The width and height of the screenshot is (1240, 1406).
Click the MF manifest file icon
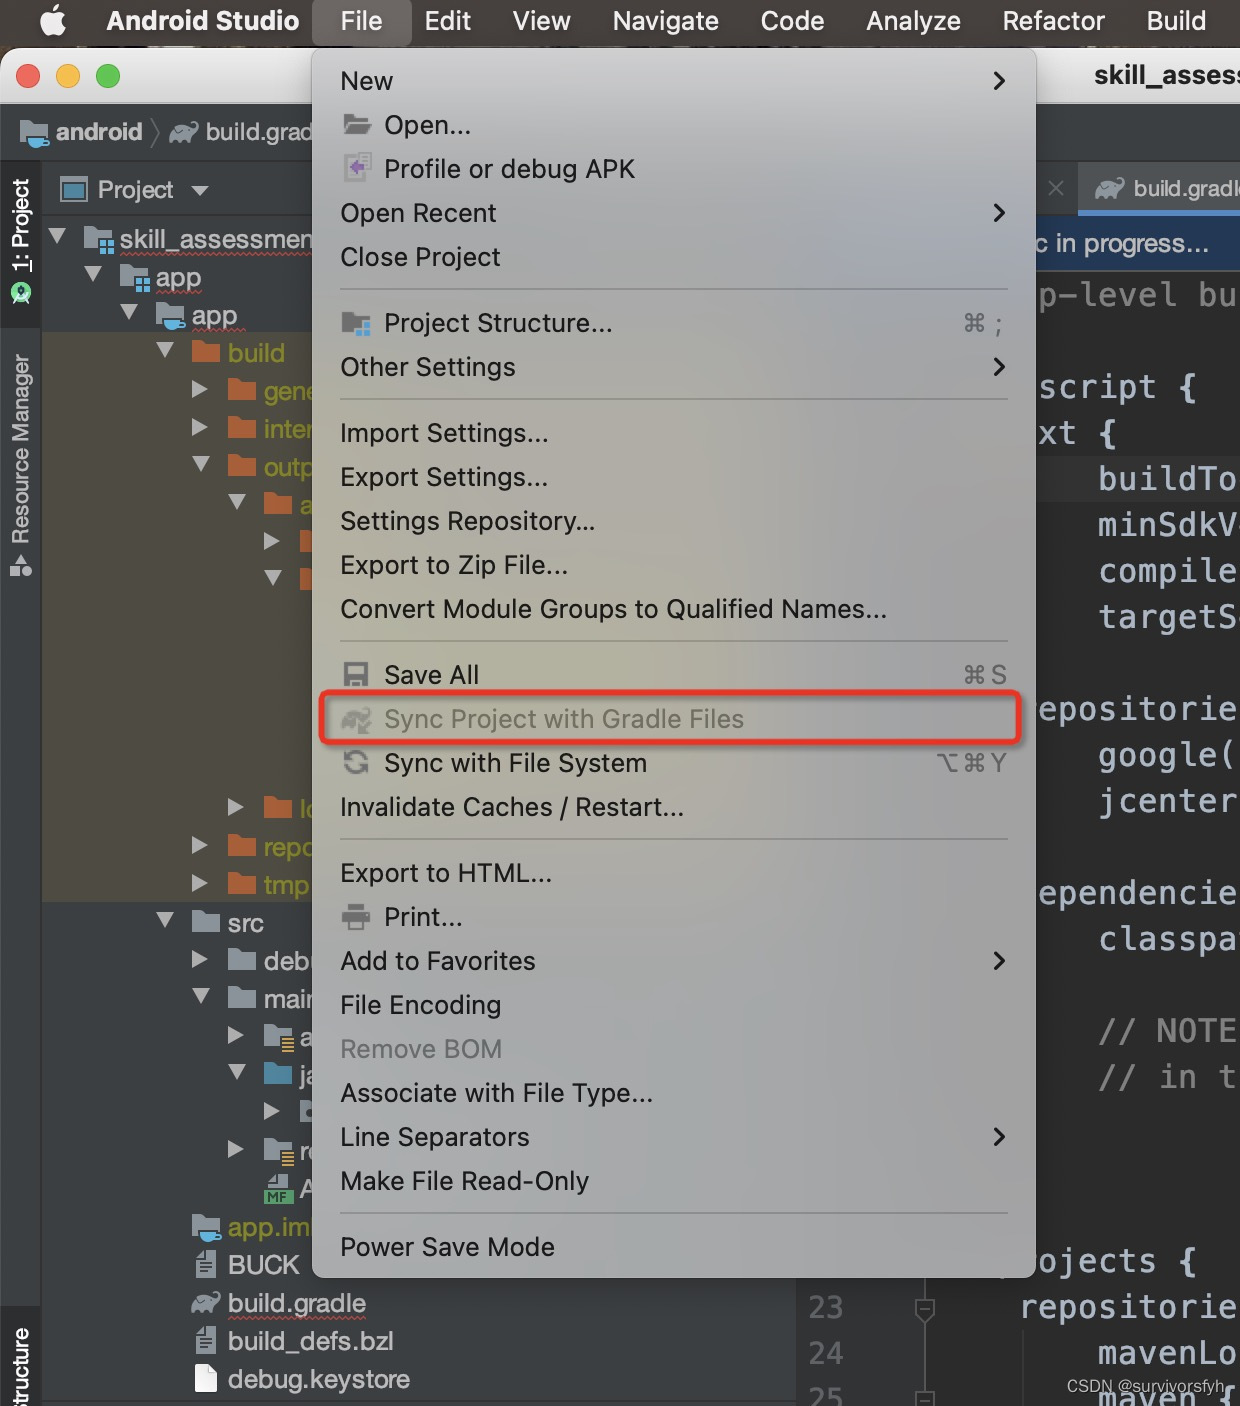pyautogui.click(x=278, y=1188)
